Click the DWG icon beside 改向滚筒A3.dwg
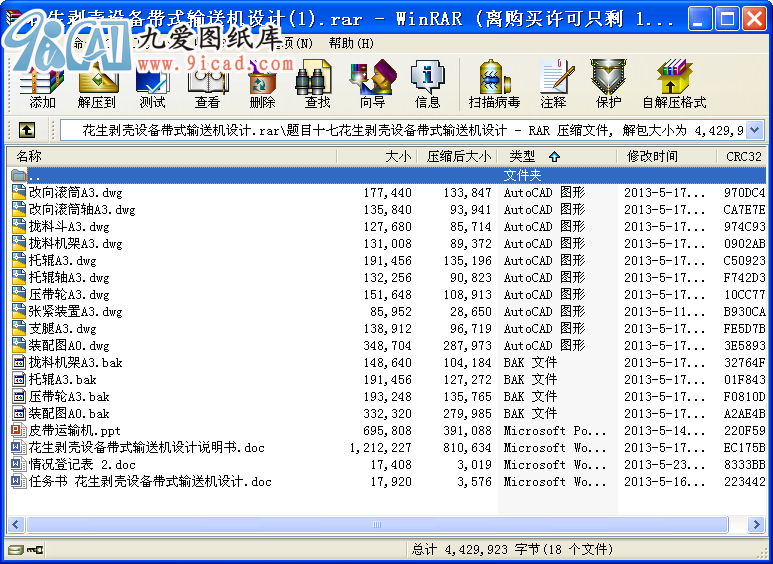773x564 pixels. tap(19, 192)
